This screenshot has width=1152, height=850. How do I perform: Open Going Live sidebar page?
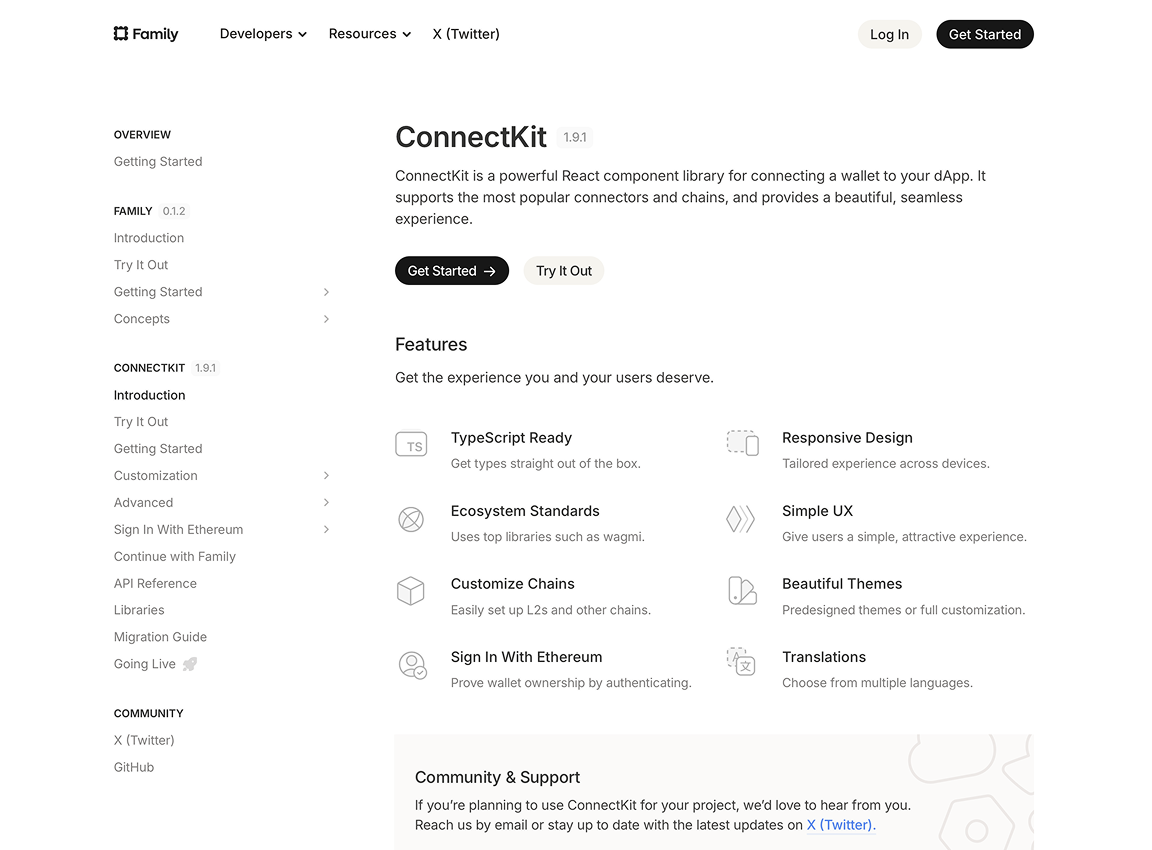pyautogui.click(x=145, y=664)
